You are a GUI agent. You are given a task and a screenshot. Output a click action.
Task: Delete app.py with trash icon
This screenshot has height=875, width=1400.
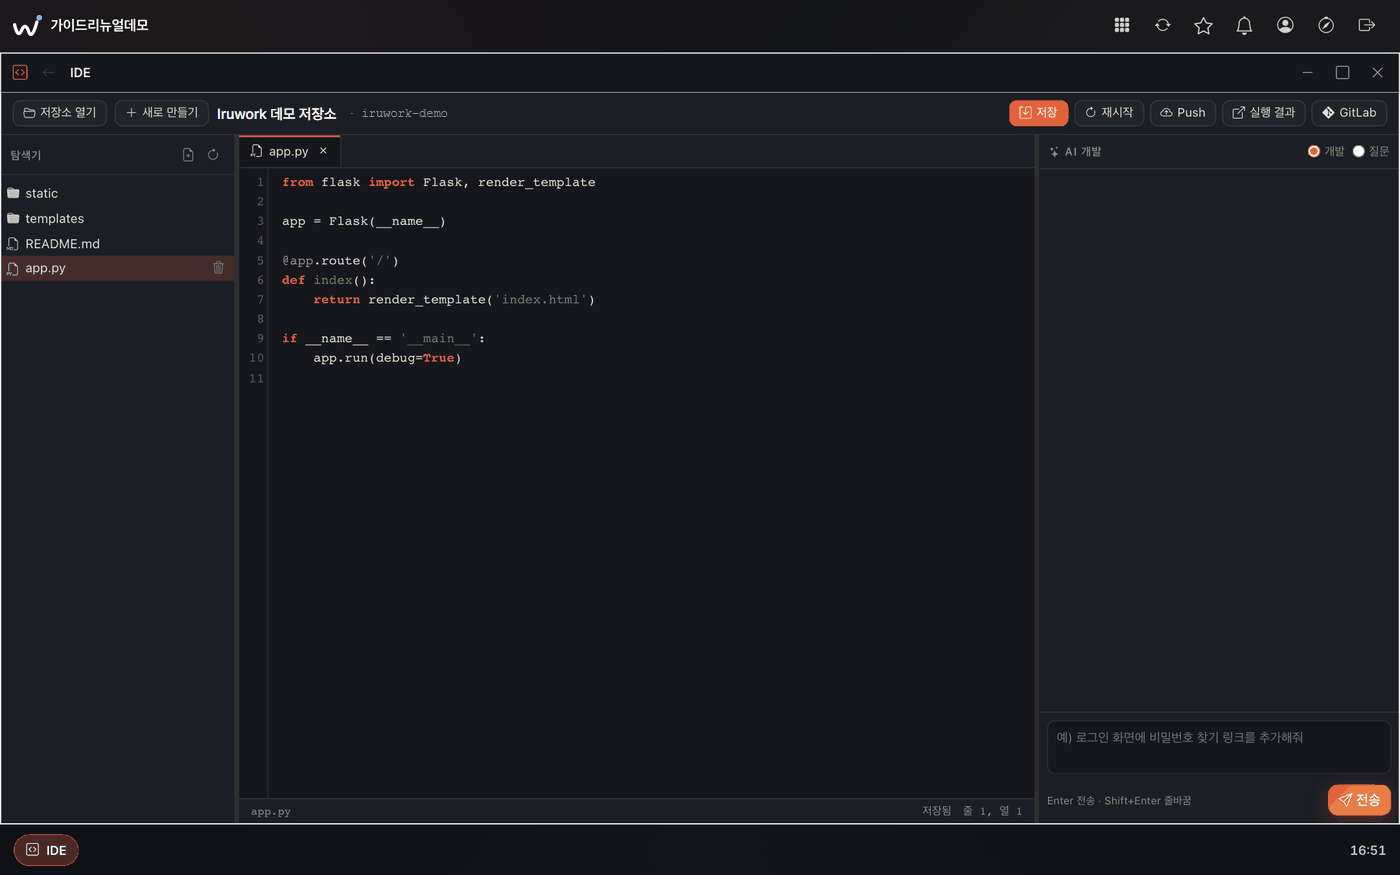(x=218, y=268)
